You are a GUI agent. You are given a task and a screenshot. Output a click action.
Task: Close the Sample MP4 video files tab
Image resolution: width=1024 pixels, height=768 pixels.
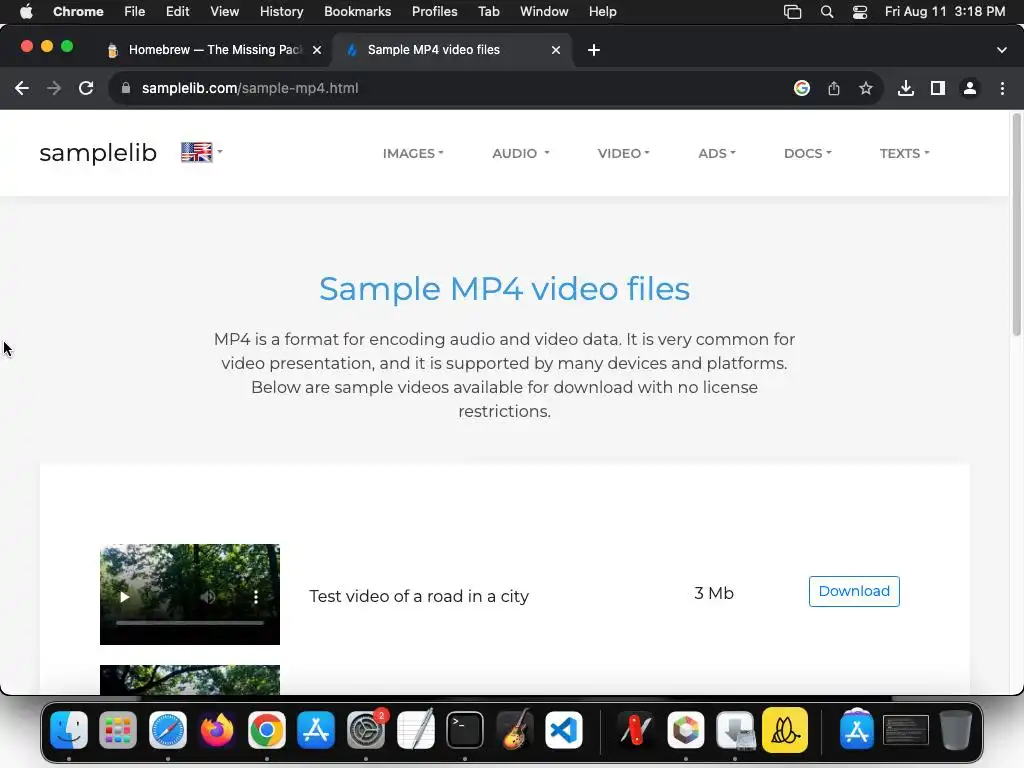[556, 50]
